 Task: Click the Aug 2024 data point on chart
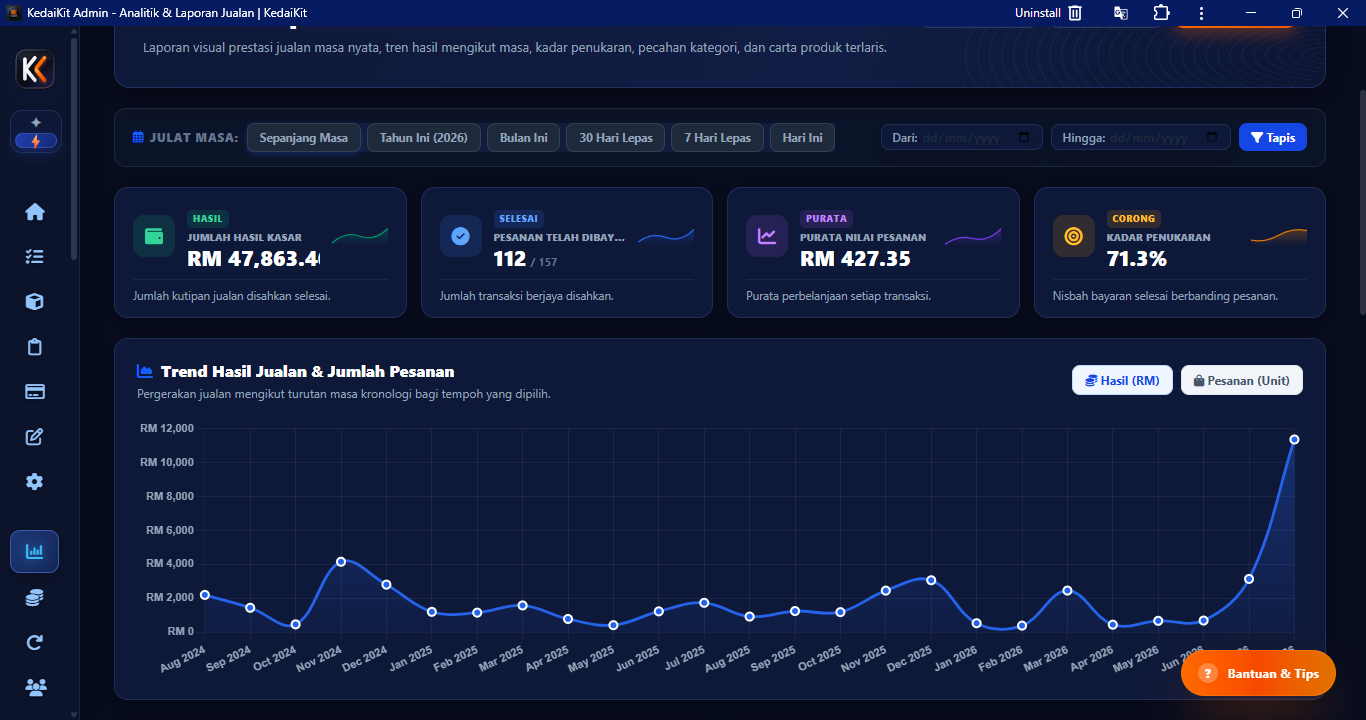205,595
